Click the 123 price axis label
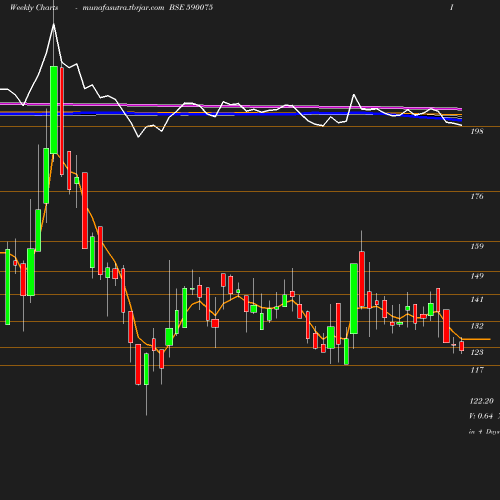 point(477,352)
